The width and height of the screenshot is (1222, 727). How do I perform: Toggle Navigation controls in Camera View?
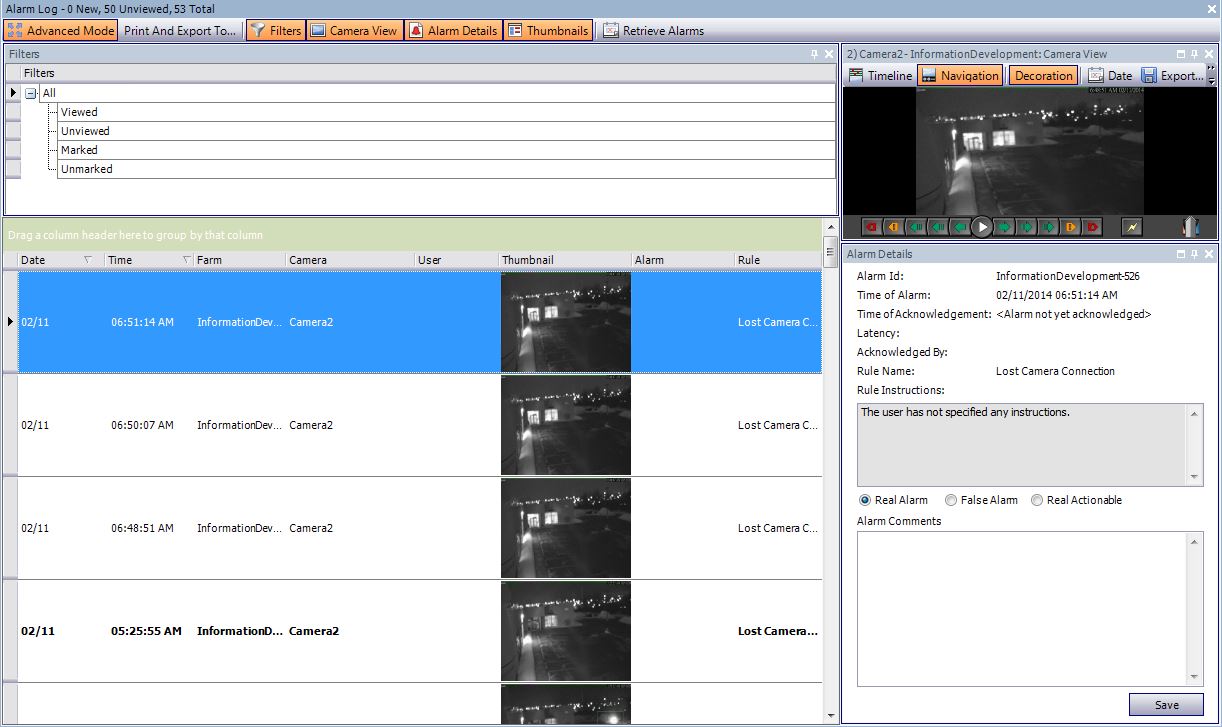(x=960, y=75)
